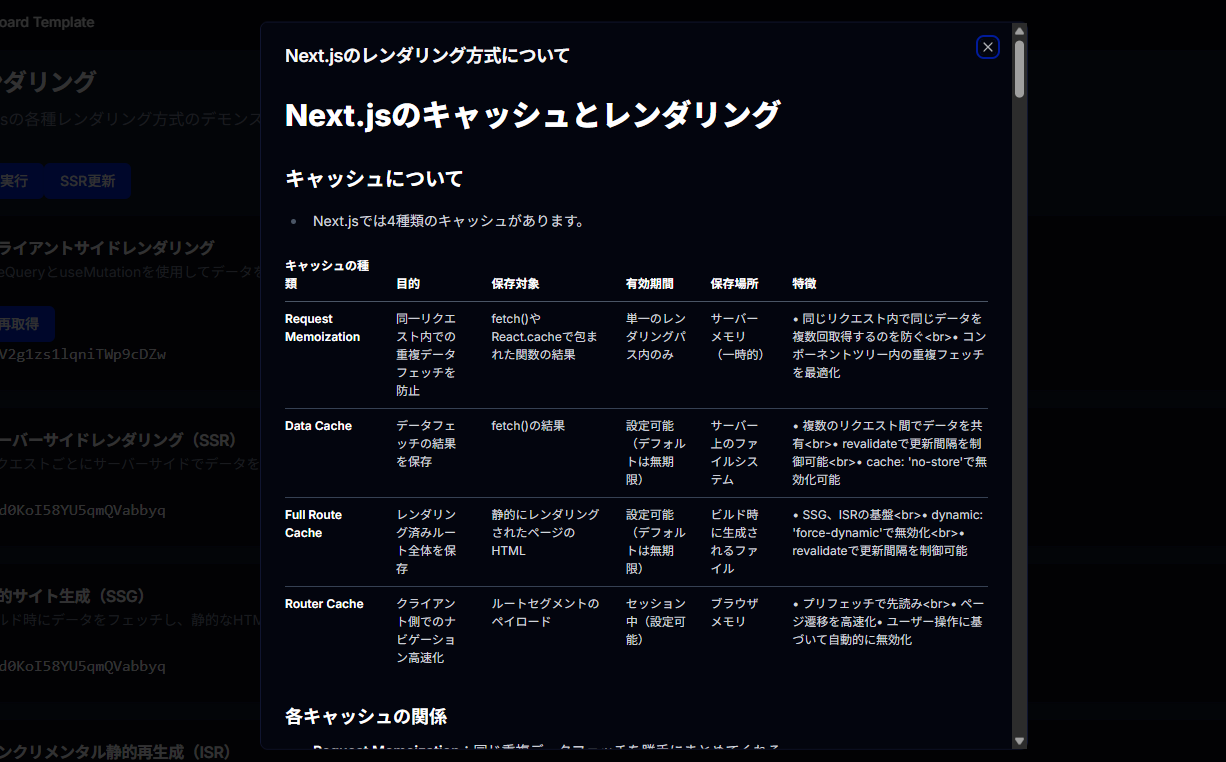The image size is (1226, 762).
Task: Click the 'セッション中（設定可能）' cell
Action: point(656,622)
